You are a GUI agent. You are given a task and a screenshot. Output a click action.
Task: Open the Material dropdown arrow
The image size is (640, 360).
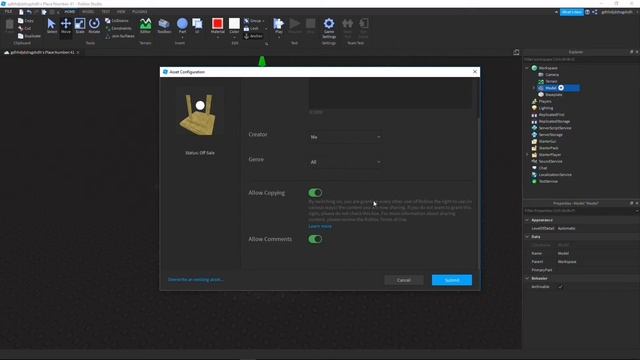218,38
